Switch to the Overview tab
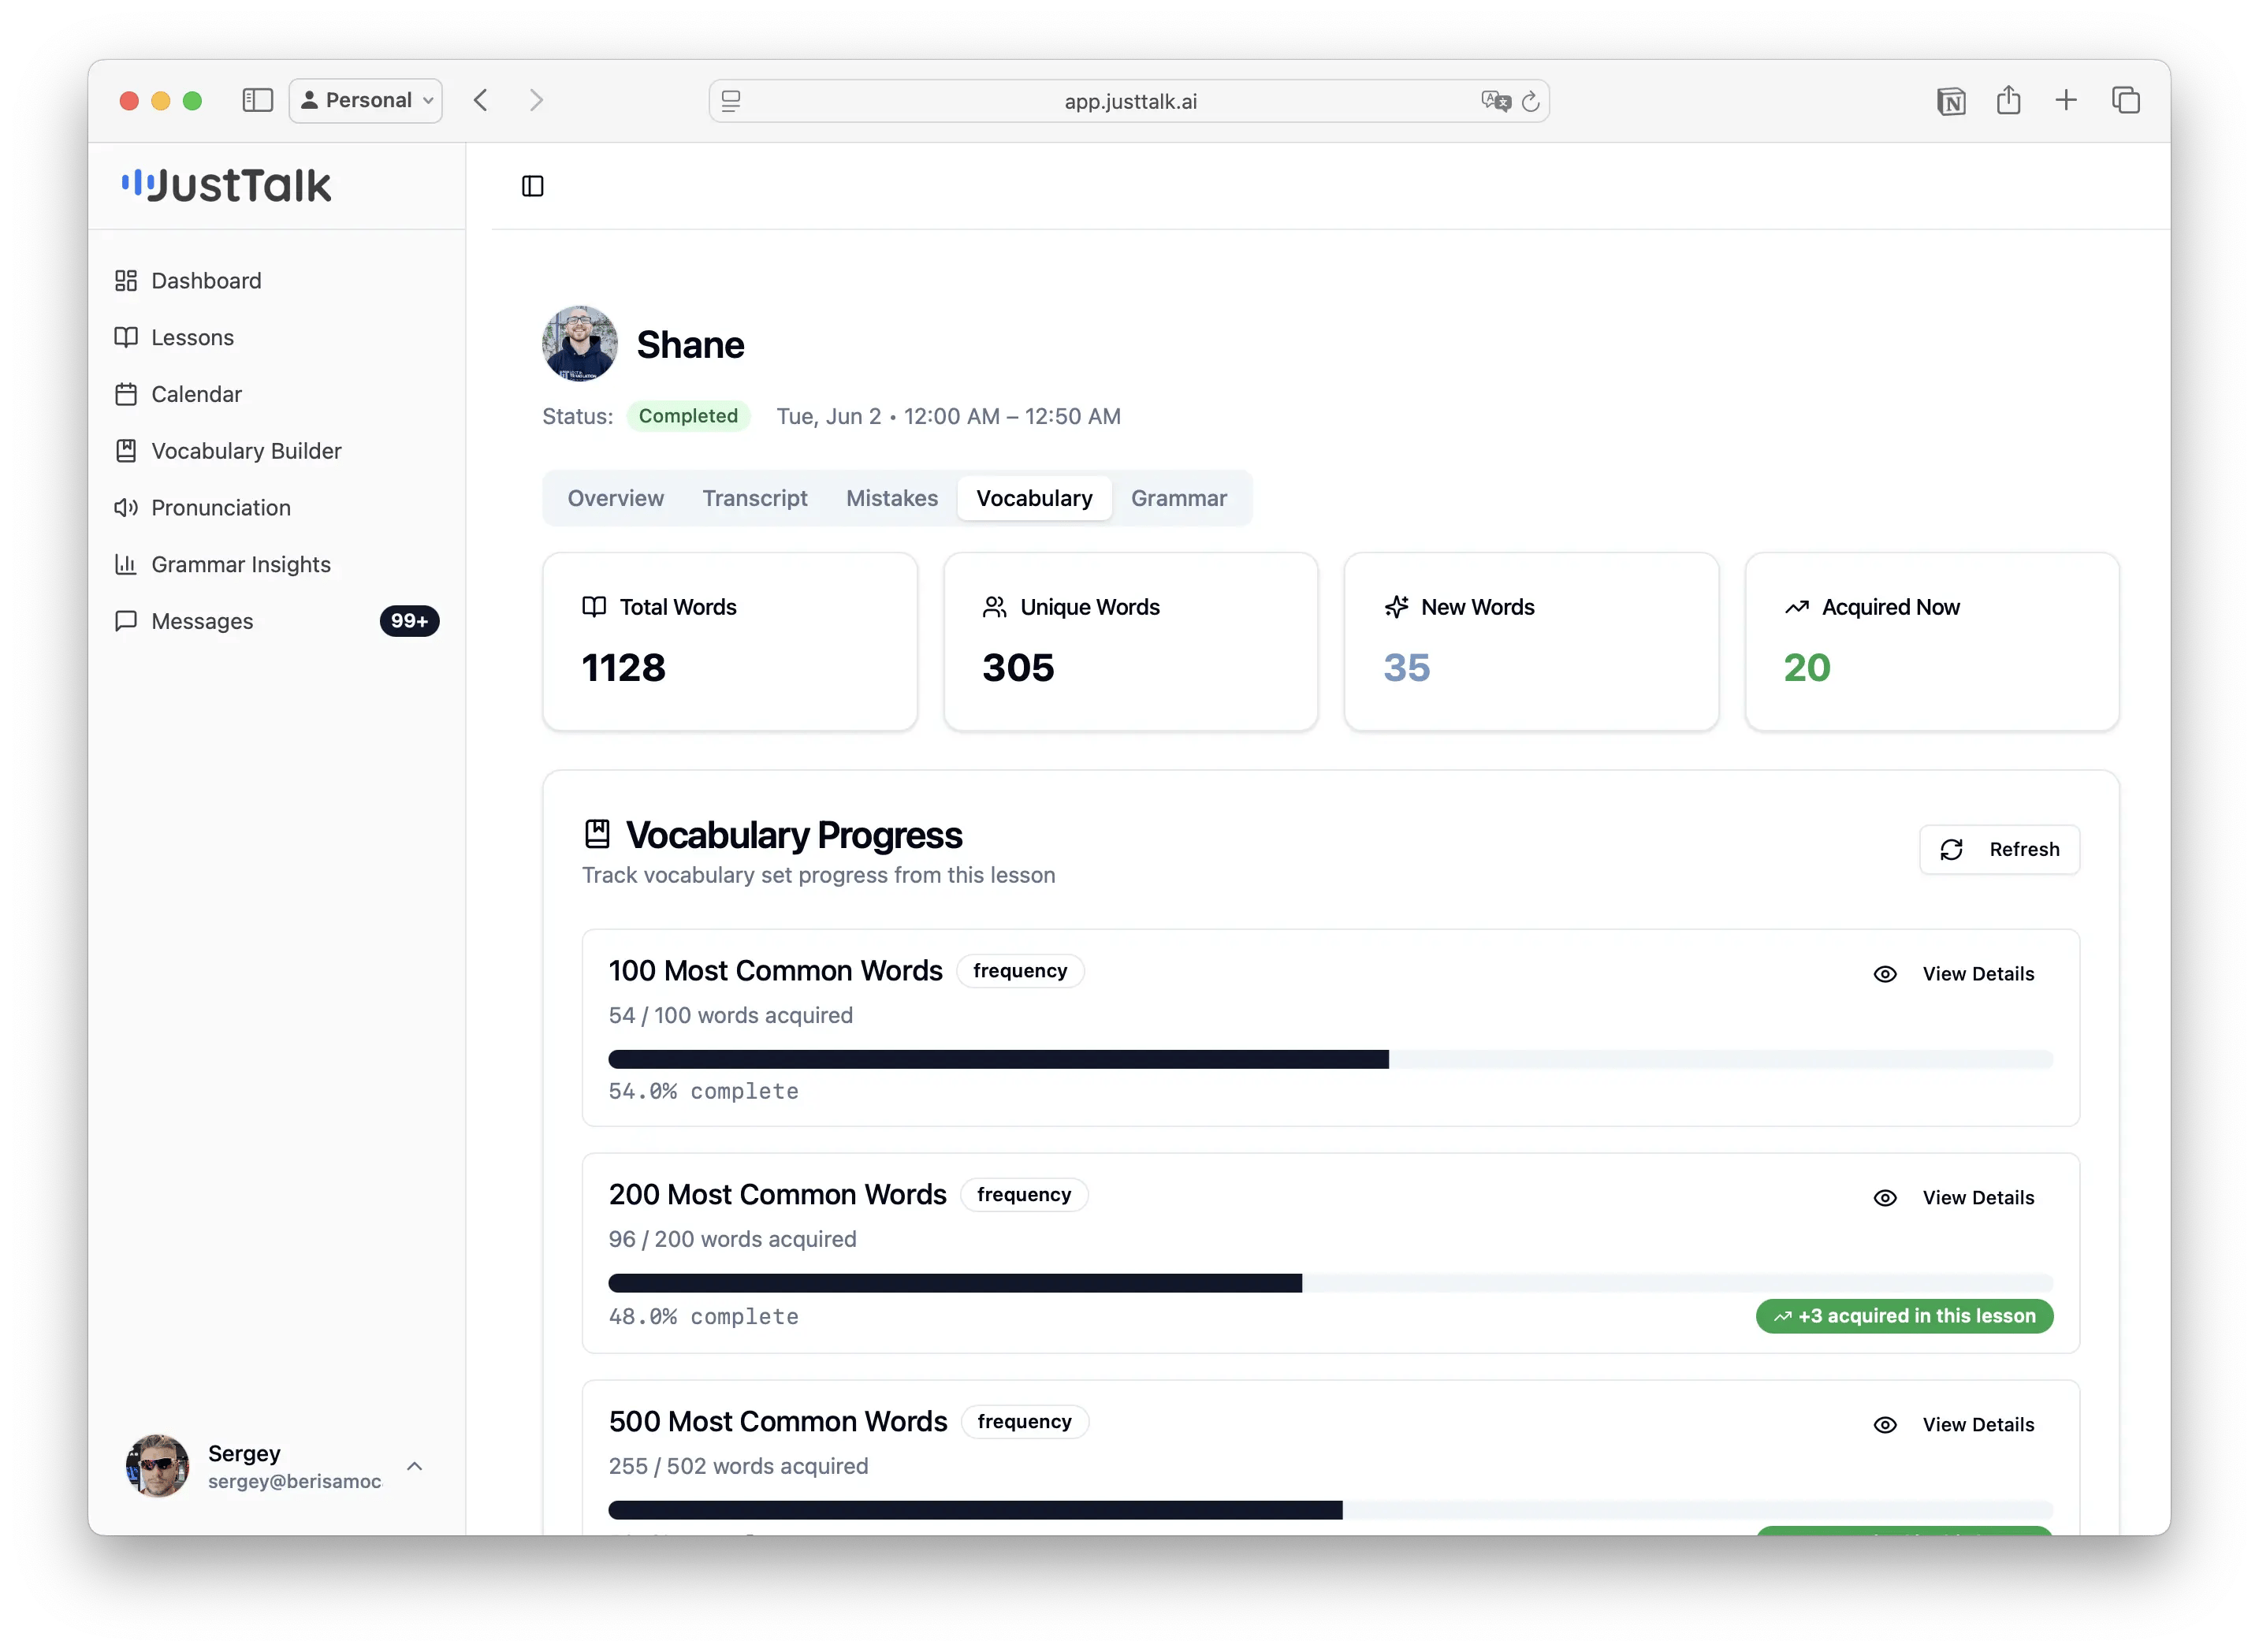 (x=616, y=498)
